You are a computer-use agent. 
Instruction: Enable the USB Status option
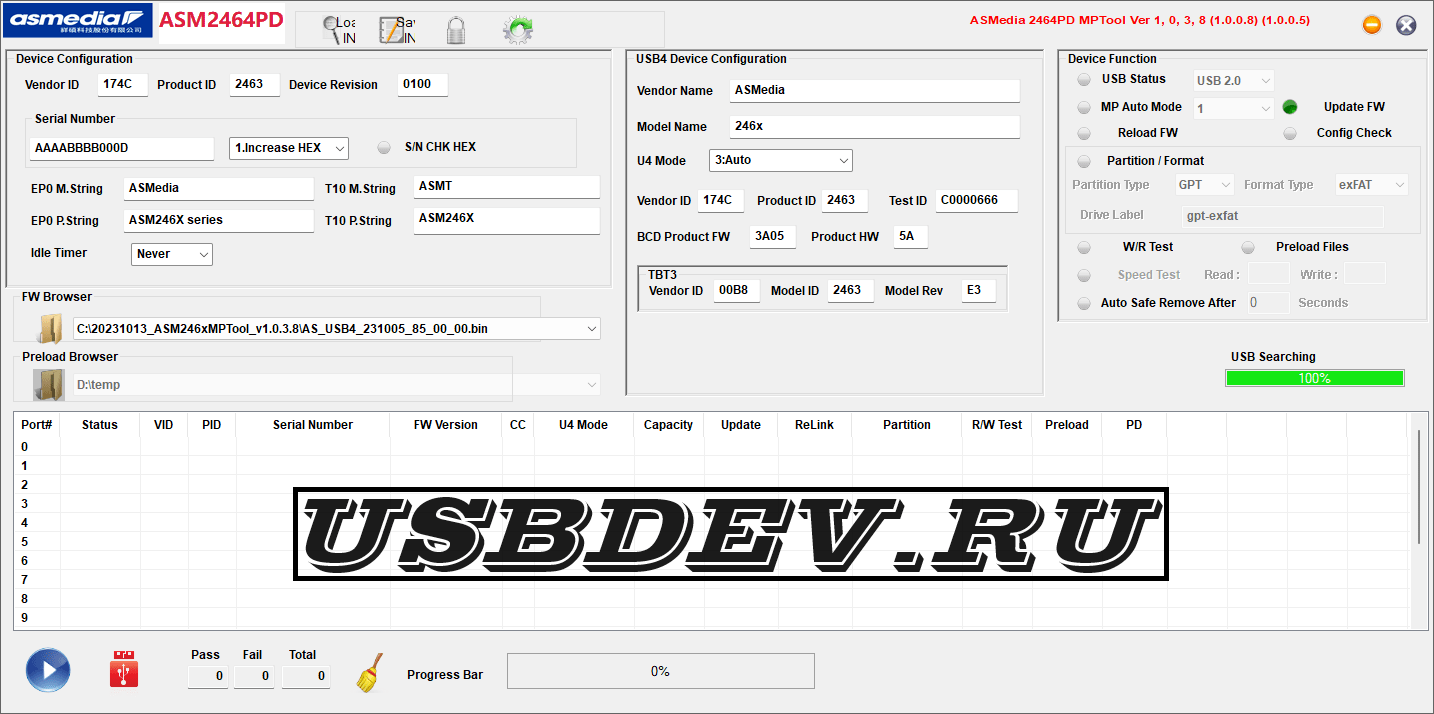coord(1084,80)
